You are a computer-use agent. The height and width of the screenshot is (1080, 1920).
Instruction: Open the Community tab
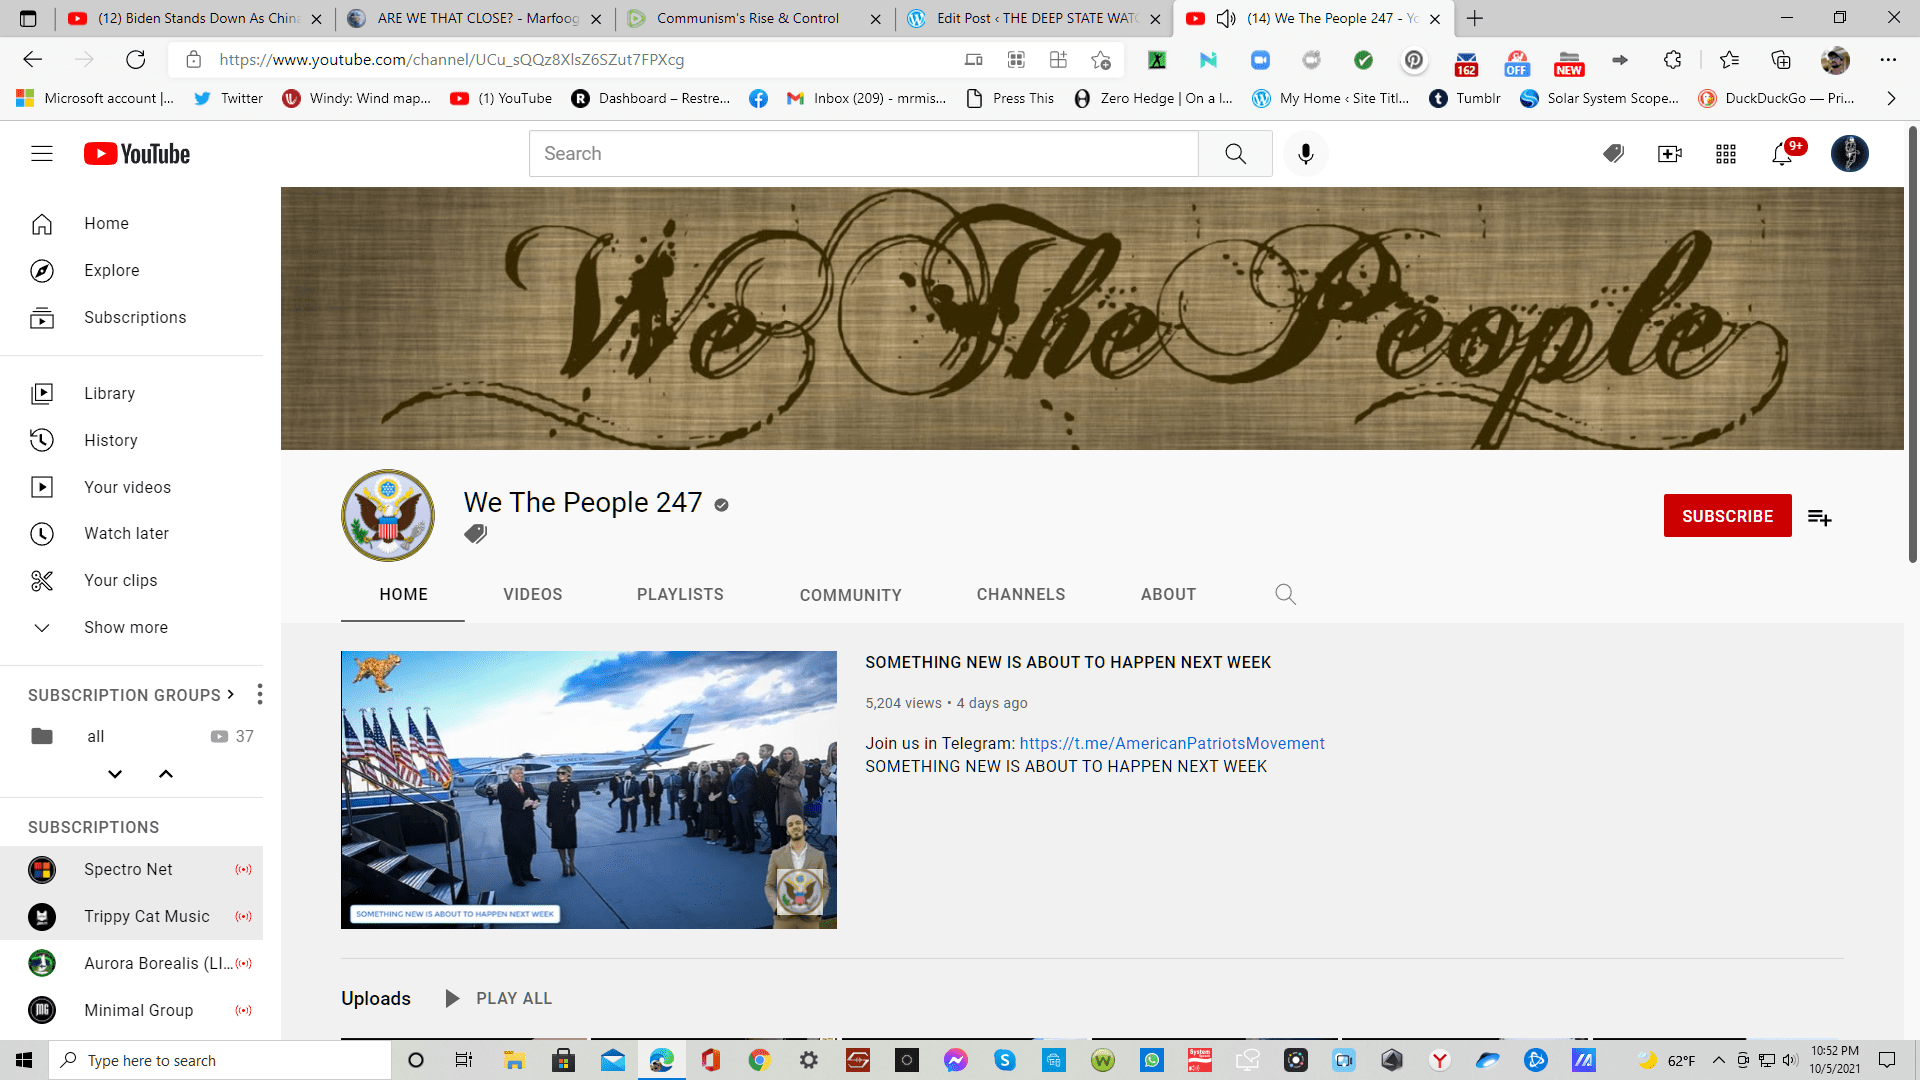pos(850,595)
